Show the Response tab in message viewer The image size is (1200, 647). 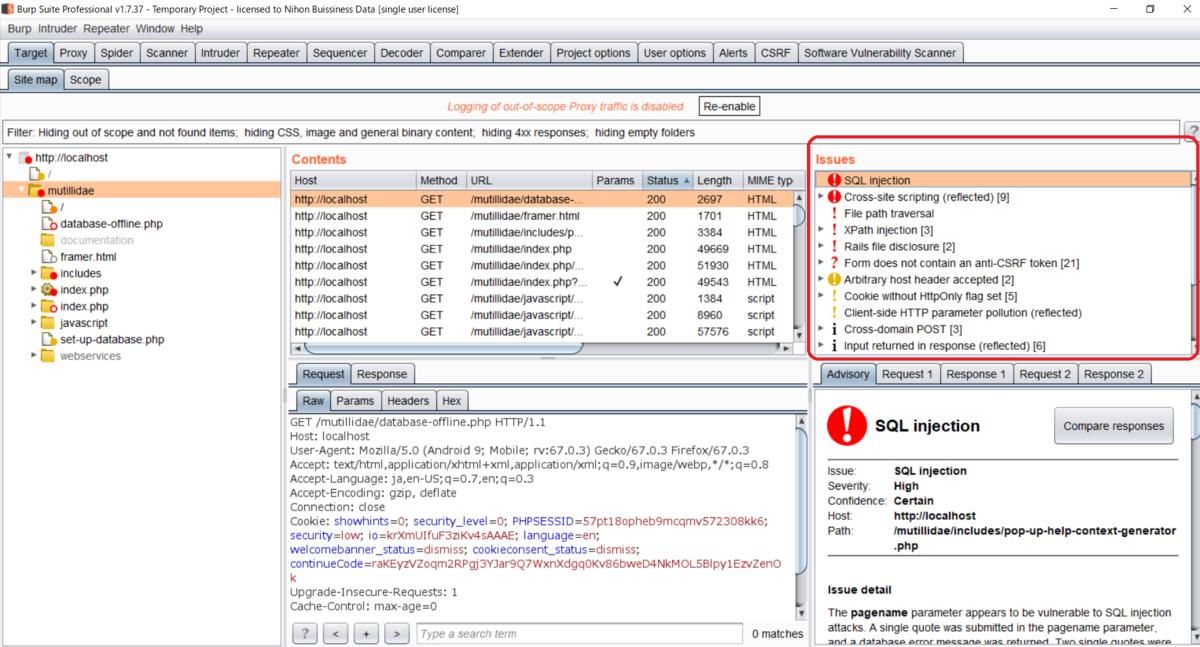pos(382,374)
